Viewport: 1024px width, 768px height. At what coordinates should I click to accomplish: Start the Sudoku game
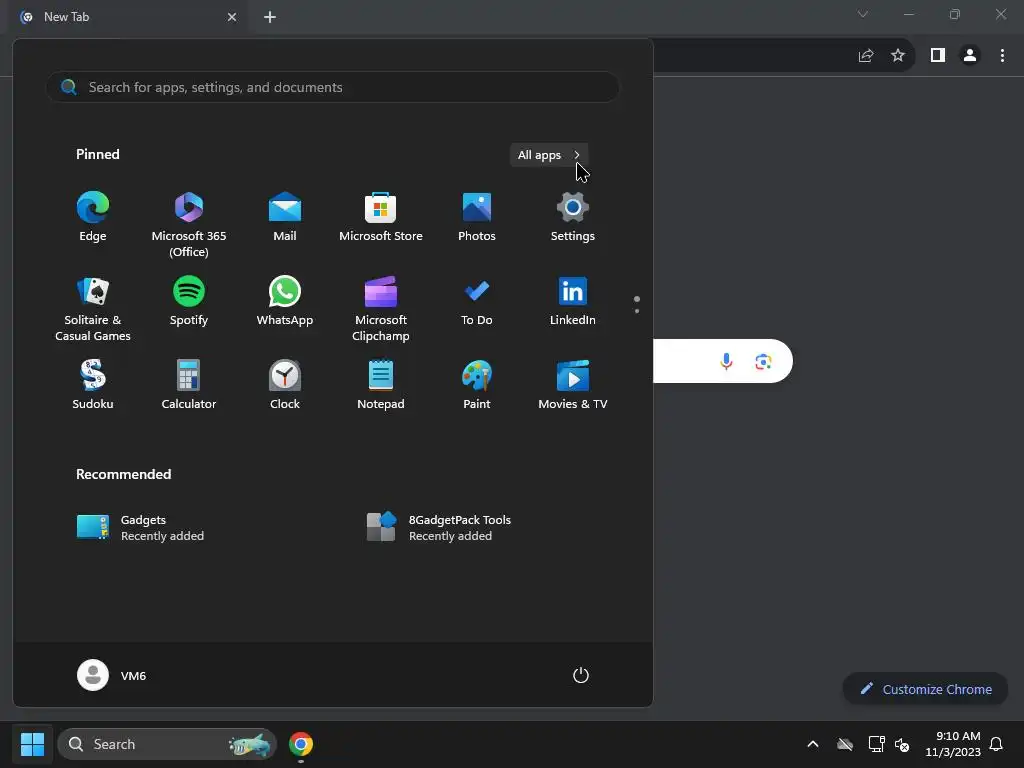click(93, 385)
